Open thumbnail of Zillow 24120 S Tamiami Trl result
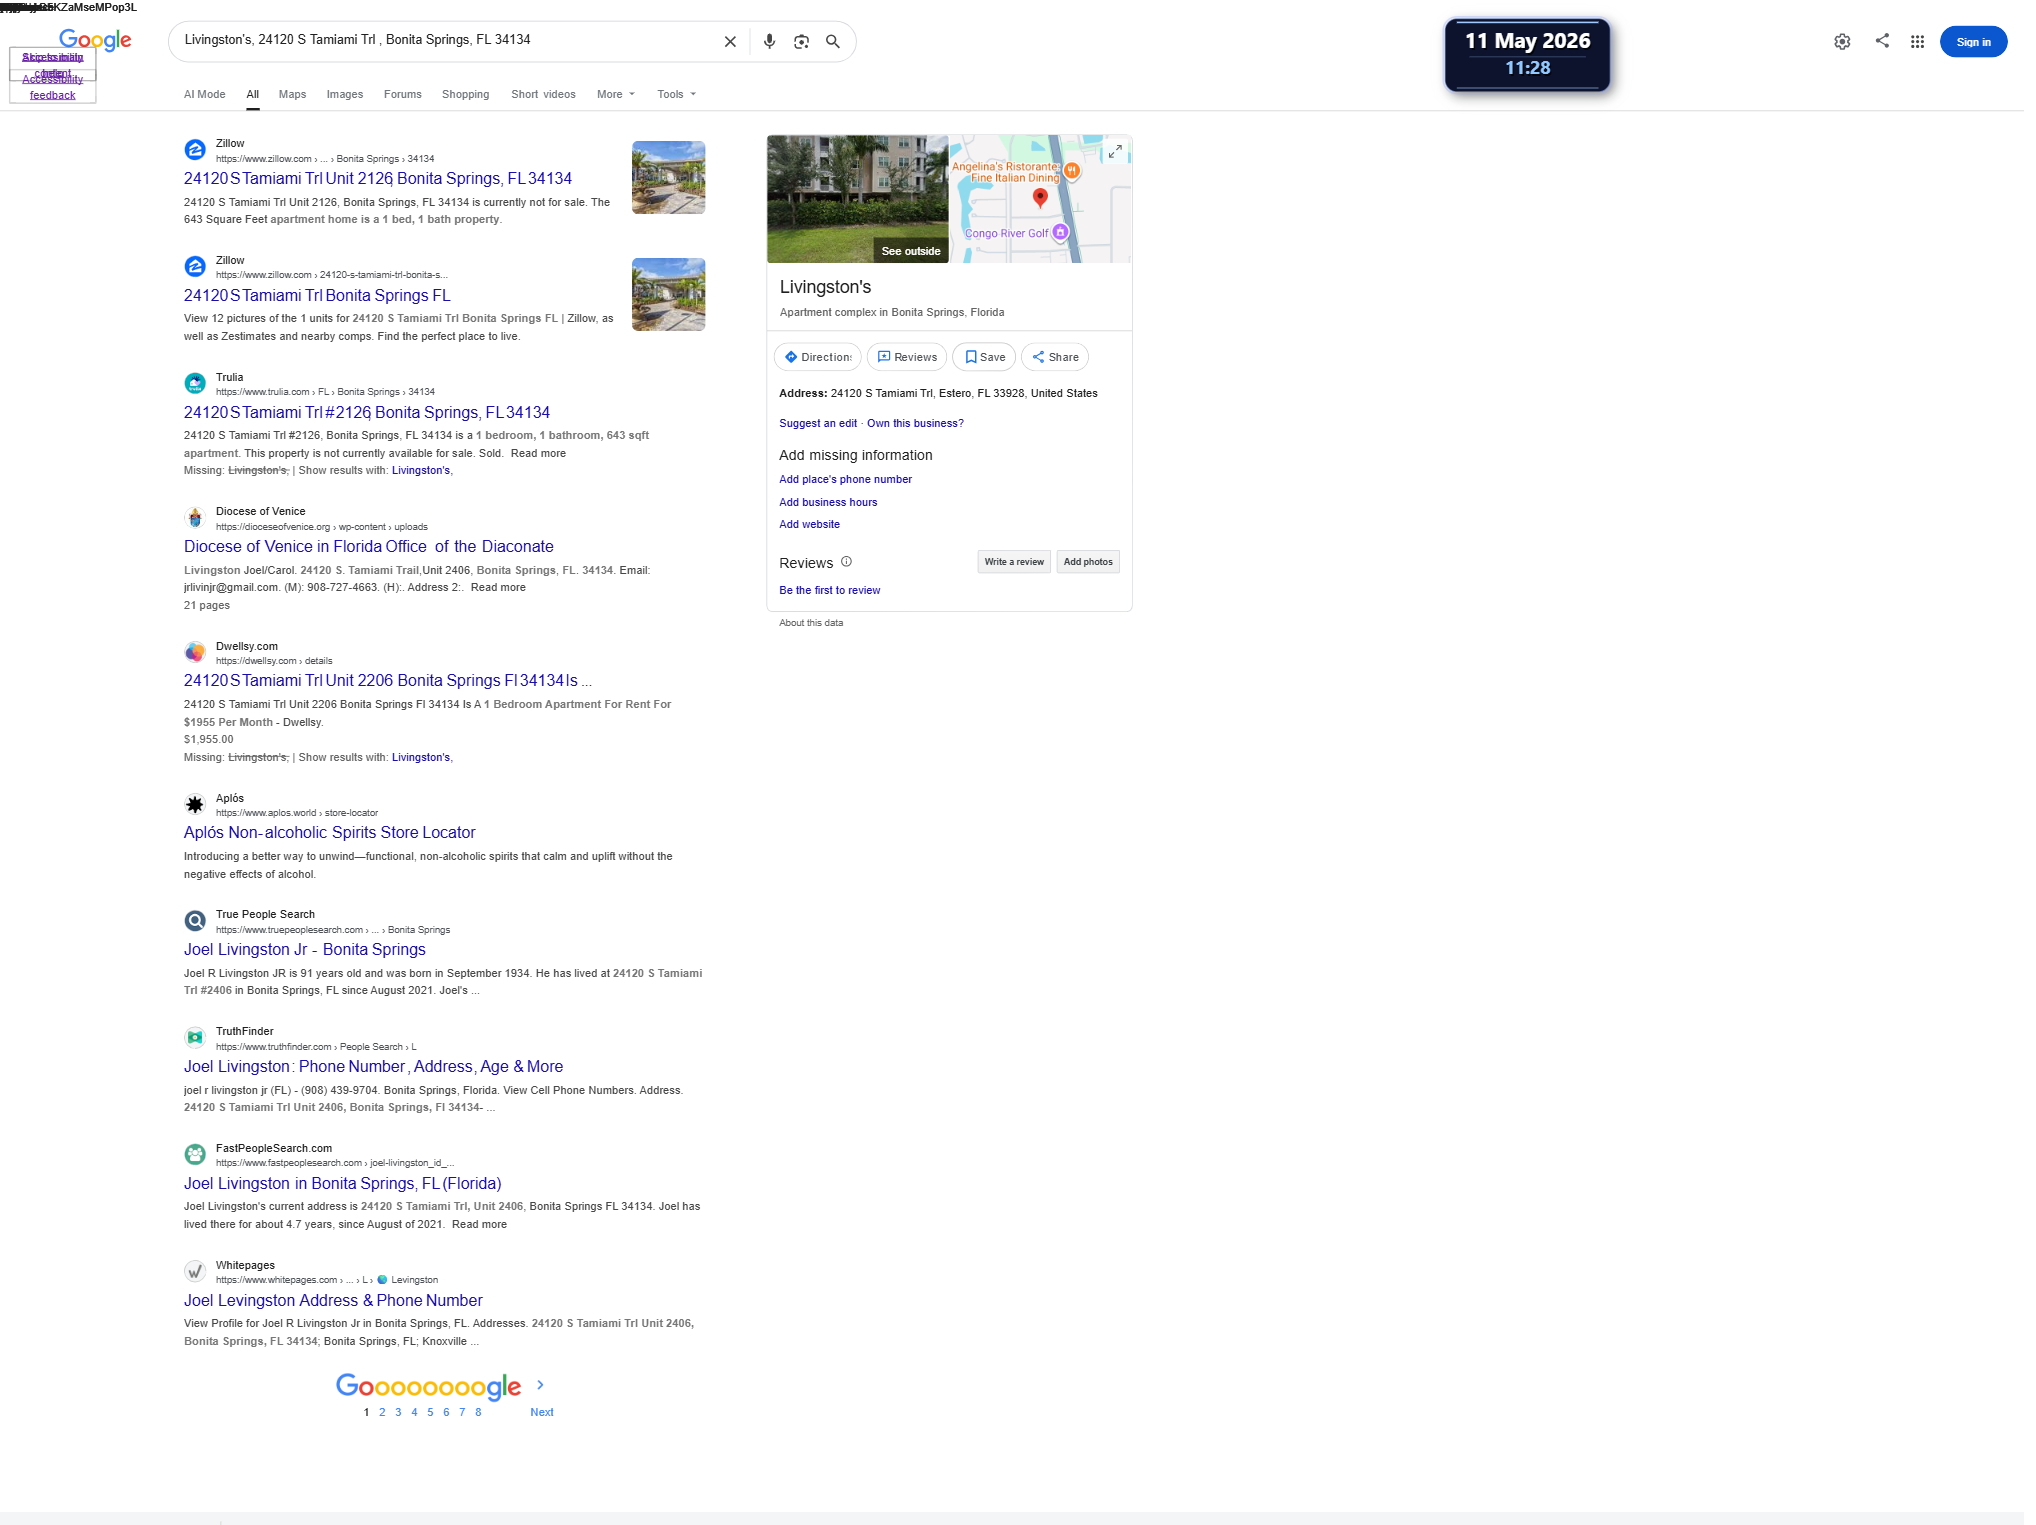This screenshot has width=2036, height=1525. coord(669,295)
